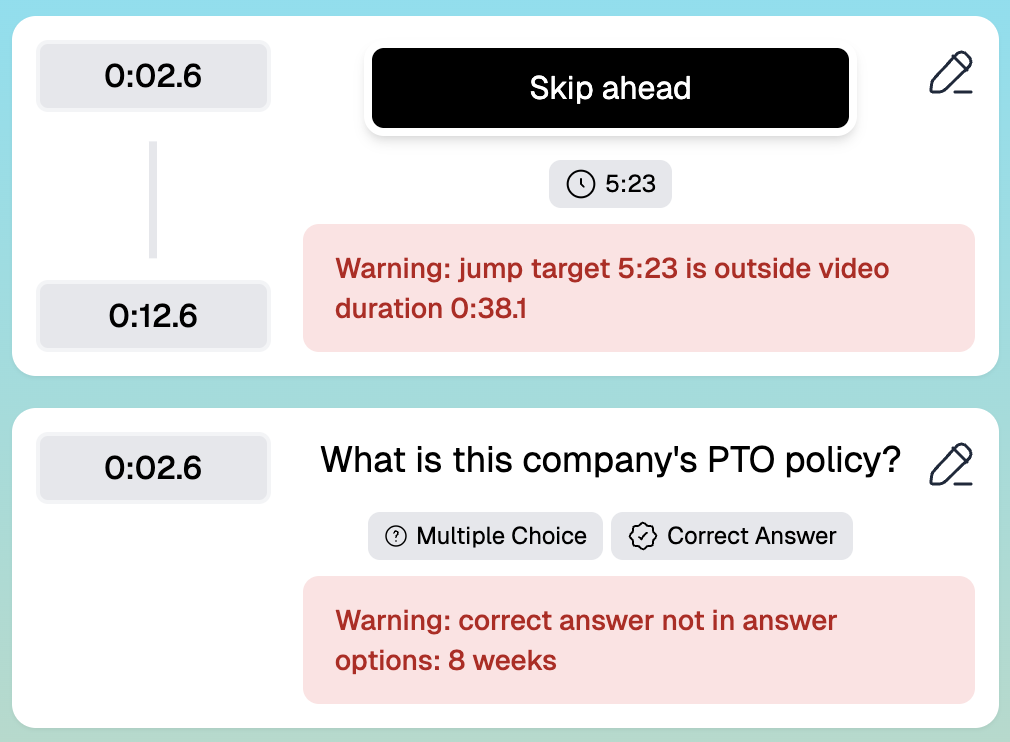
Task: Select the Skip ahead card header
Action: click(610, 88)
